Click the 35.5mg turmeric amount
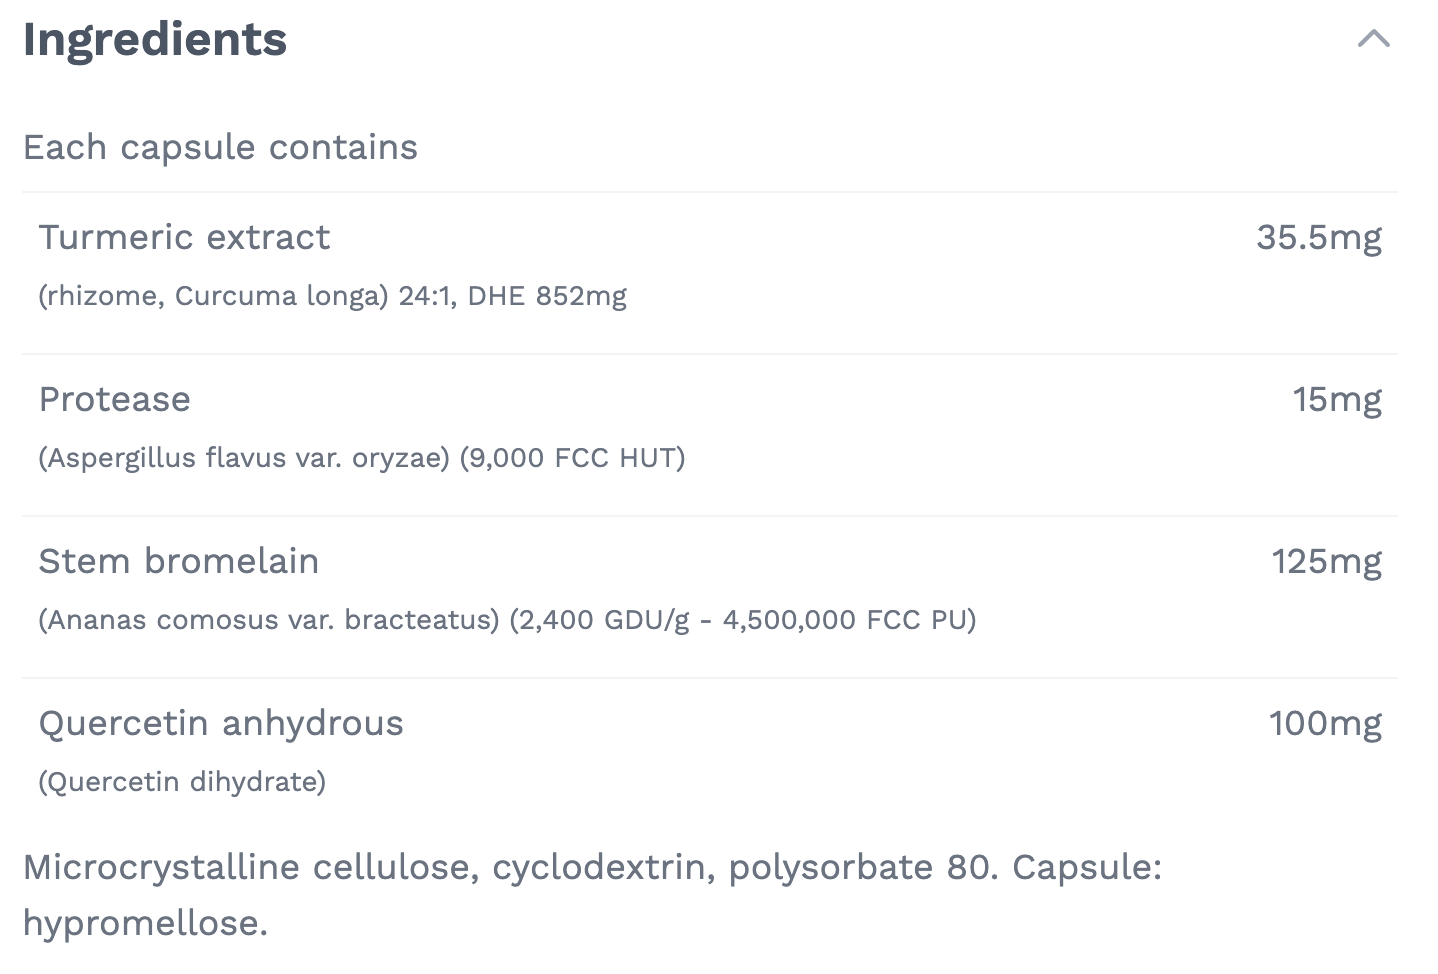Screen dimensions: 1438x974 click(1318, 237)
